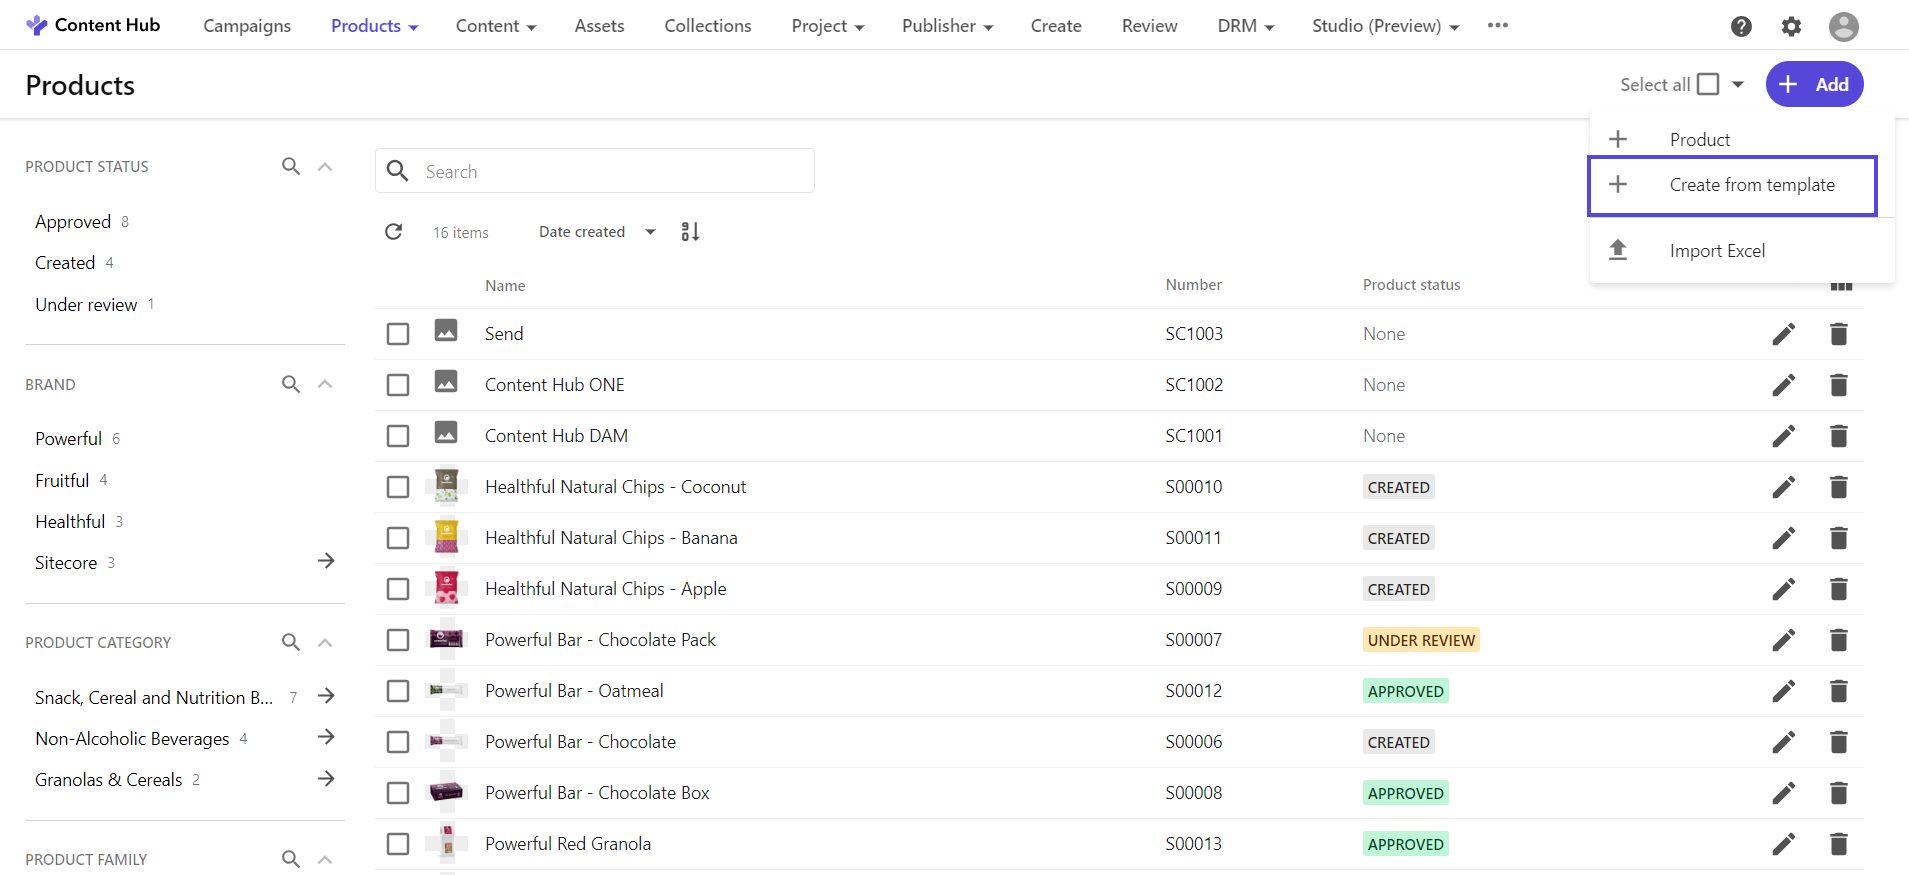Viewport: 1909px width, 875px height.
Task: Search within Product Category facet
Action: (291, 642)
